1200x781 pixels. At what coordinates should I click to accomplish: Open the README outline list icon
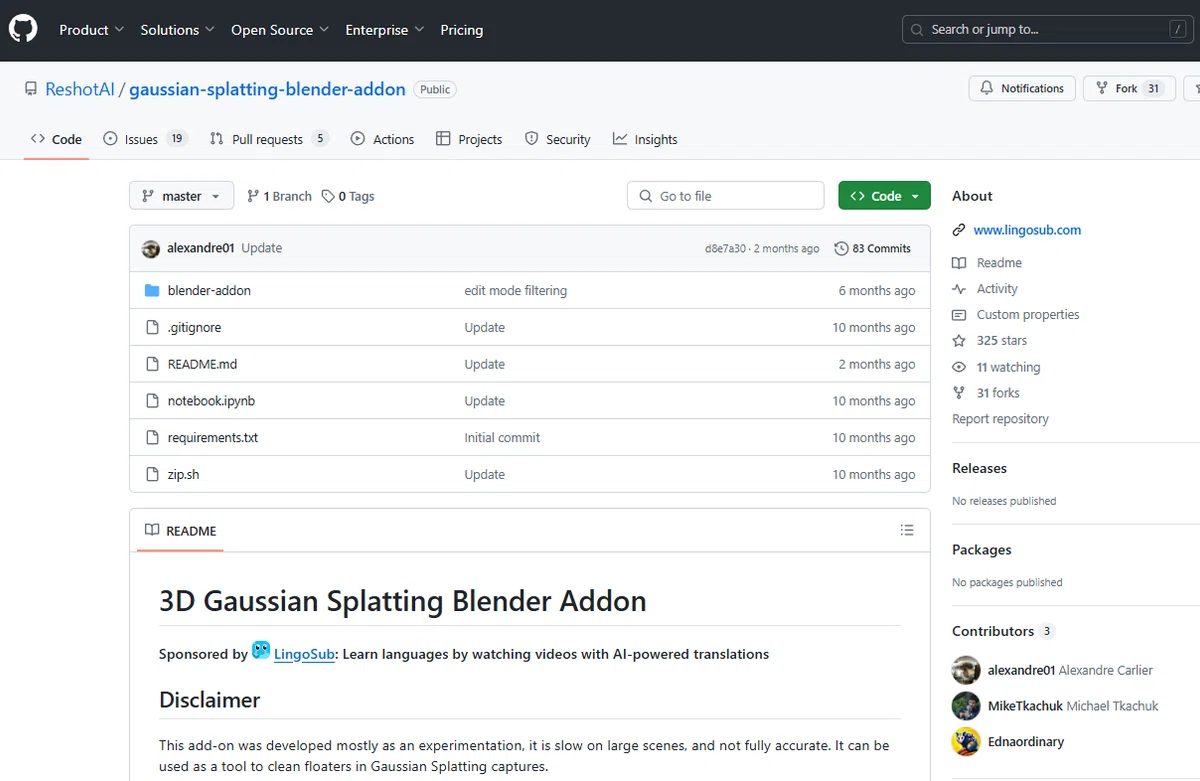(907, 530)
